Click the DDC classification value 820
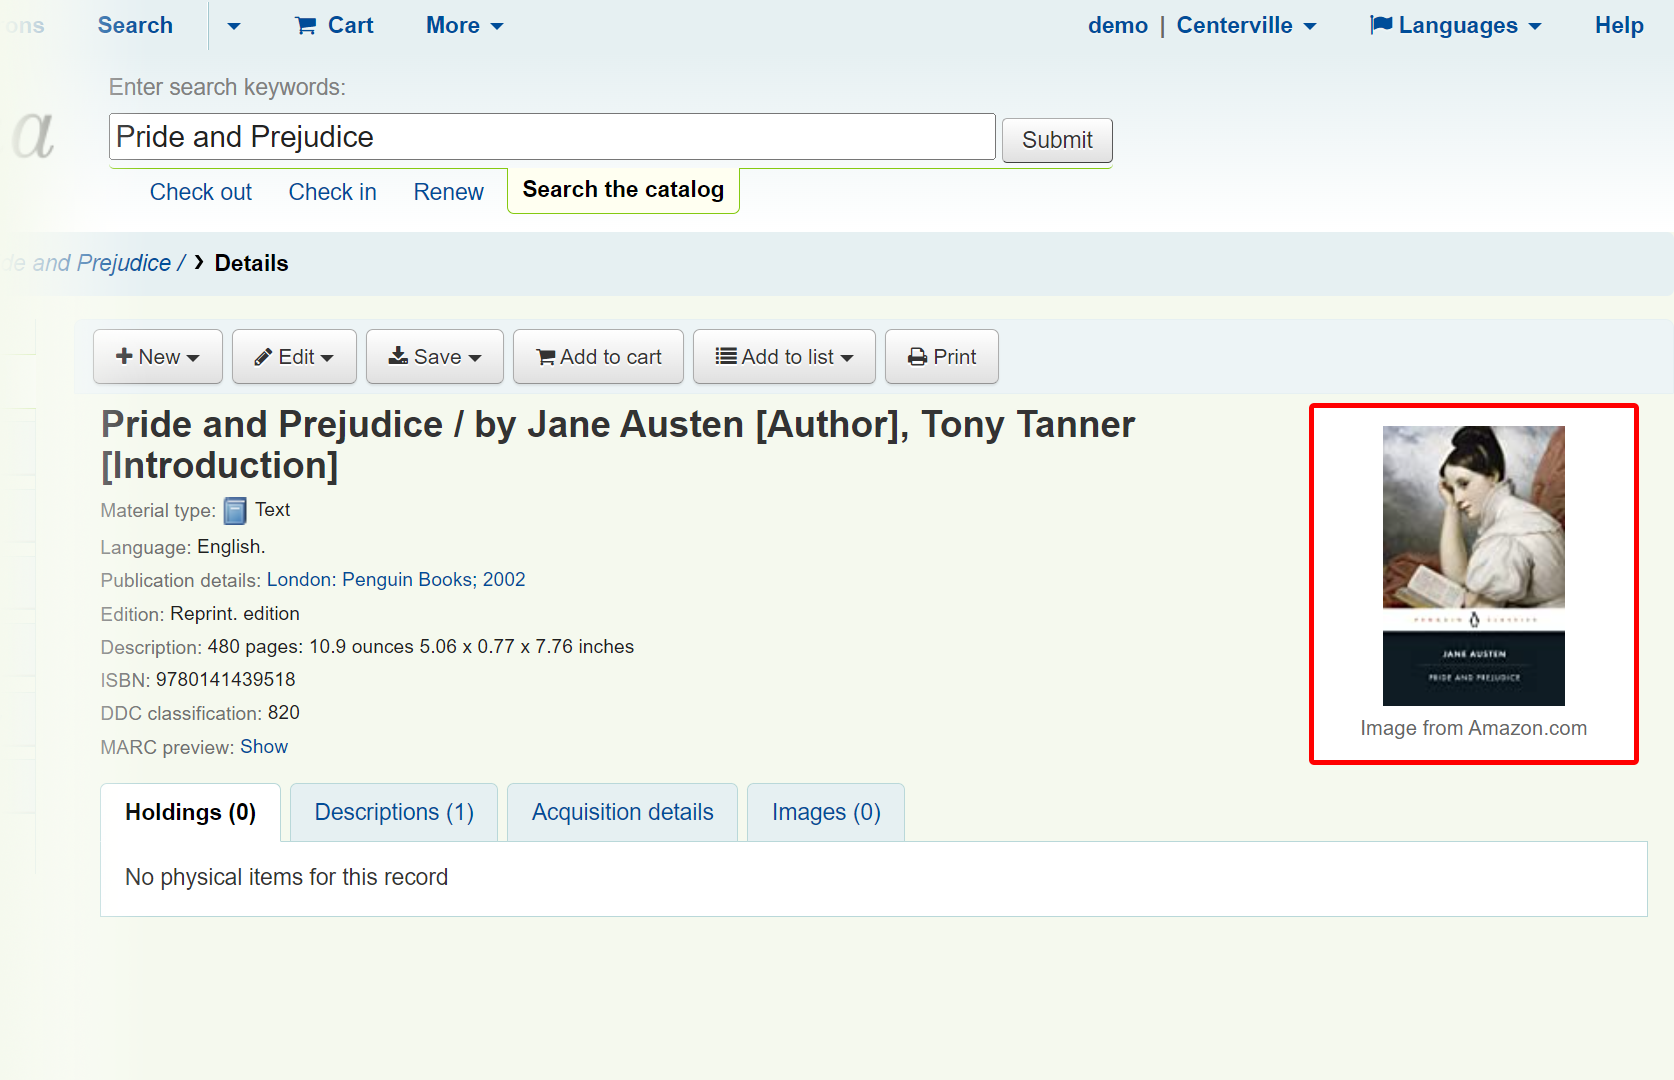 click(x=284, y=713)
